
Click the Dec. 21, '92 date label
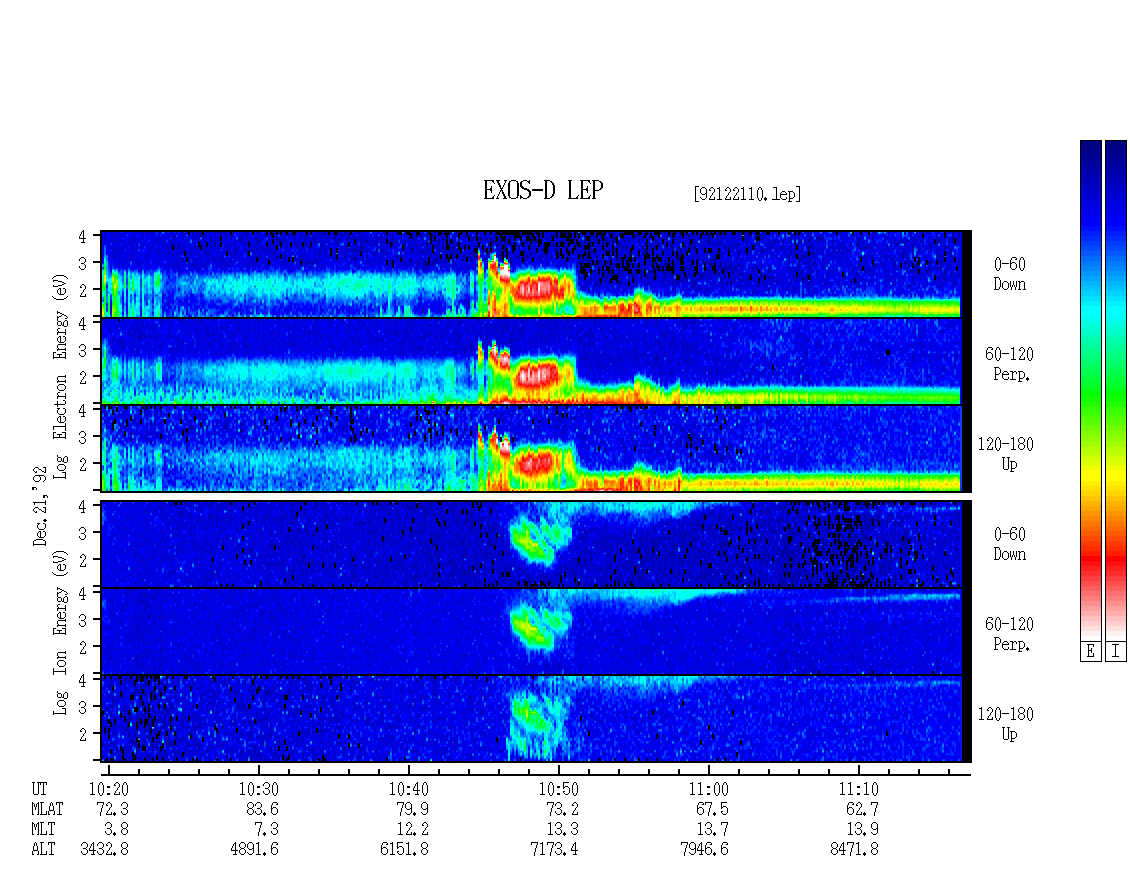click(x=40, y=506)
